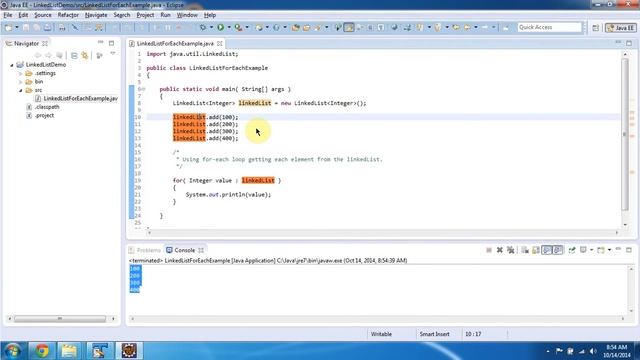Toggle Mark Occurrences highlighted toolbar button
The height and width of the screenshot is (360, 640).
point(349,27)
